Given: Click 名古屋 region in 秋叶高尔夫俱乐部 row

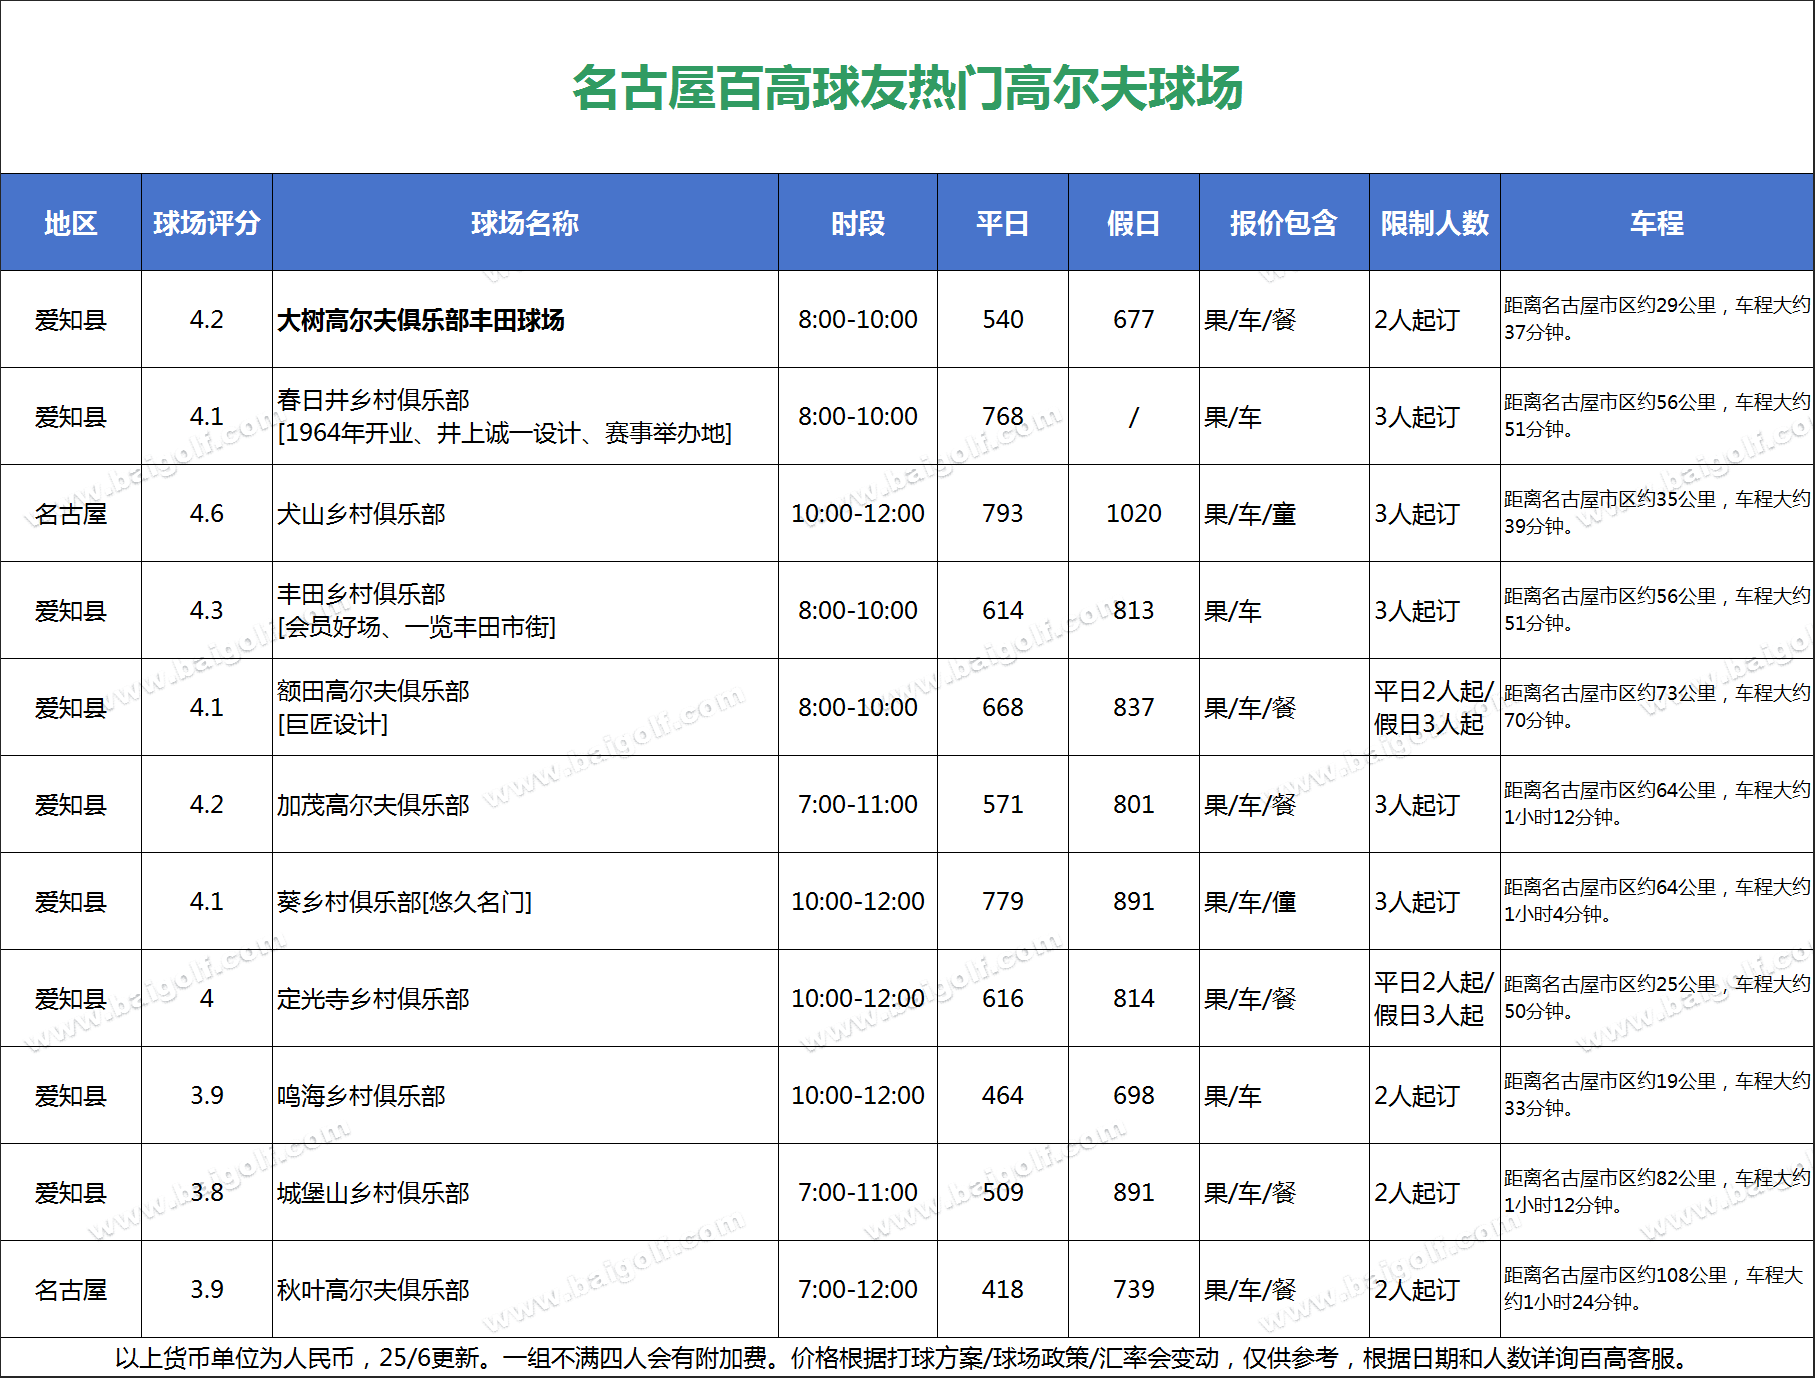Looking at the screenshot, I should click(x=71, y=1290).
